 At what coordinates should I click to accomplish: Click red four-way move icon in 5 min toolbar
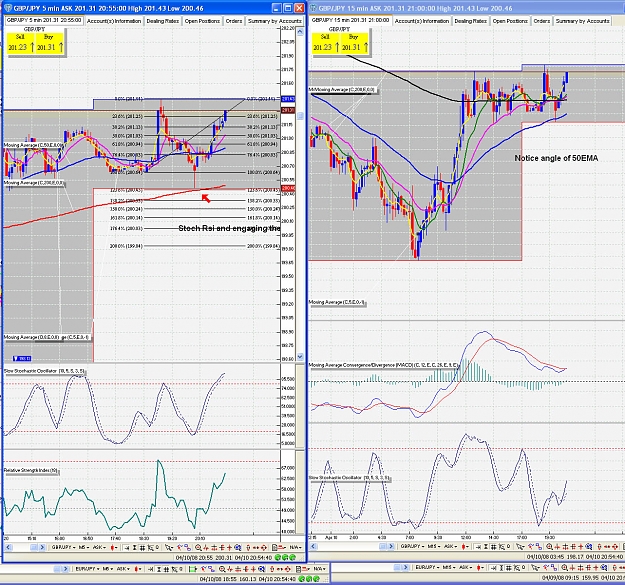pos(263,548)
